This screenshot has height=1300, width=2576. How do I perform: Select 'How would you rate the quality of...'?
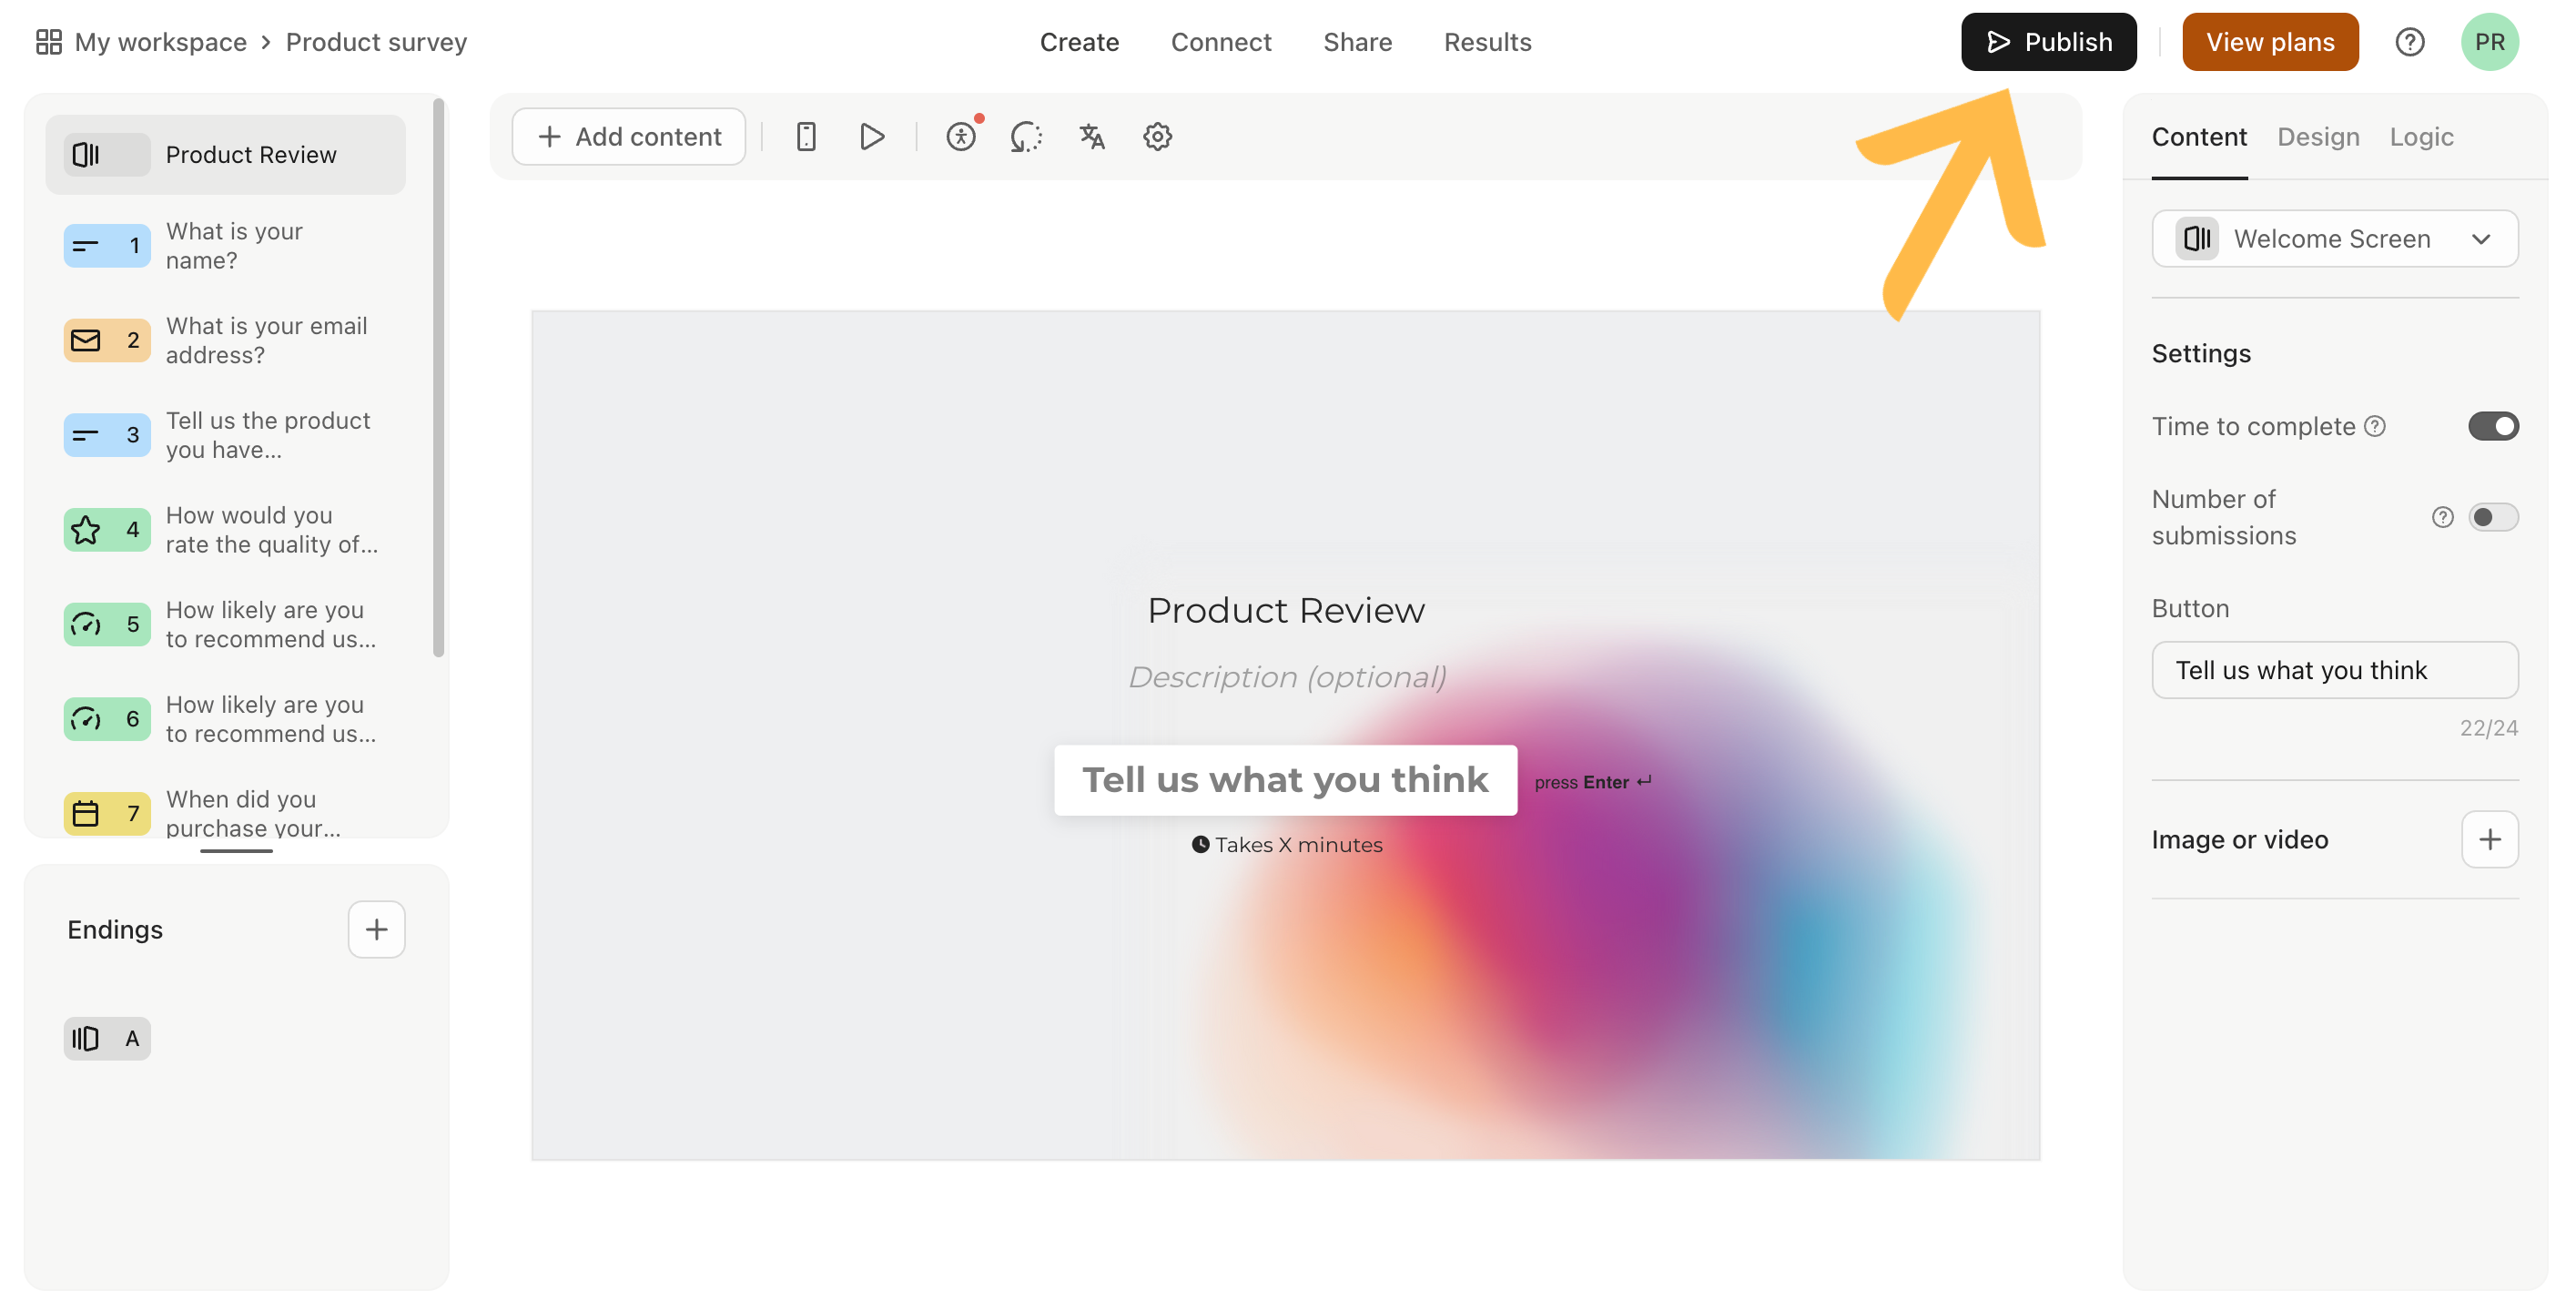tap(272, 530)
